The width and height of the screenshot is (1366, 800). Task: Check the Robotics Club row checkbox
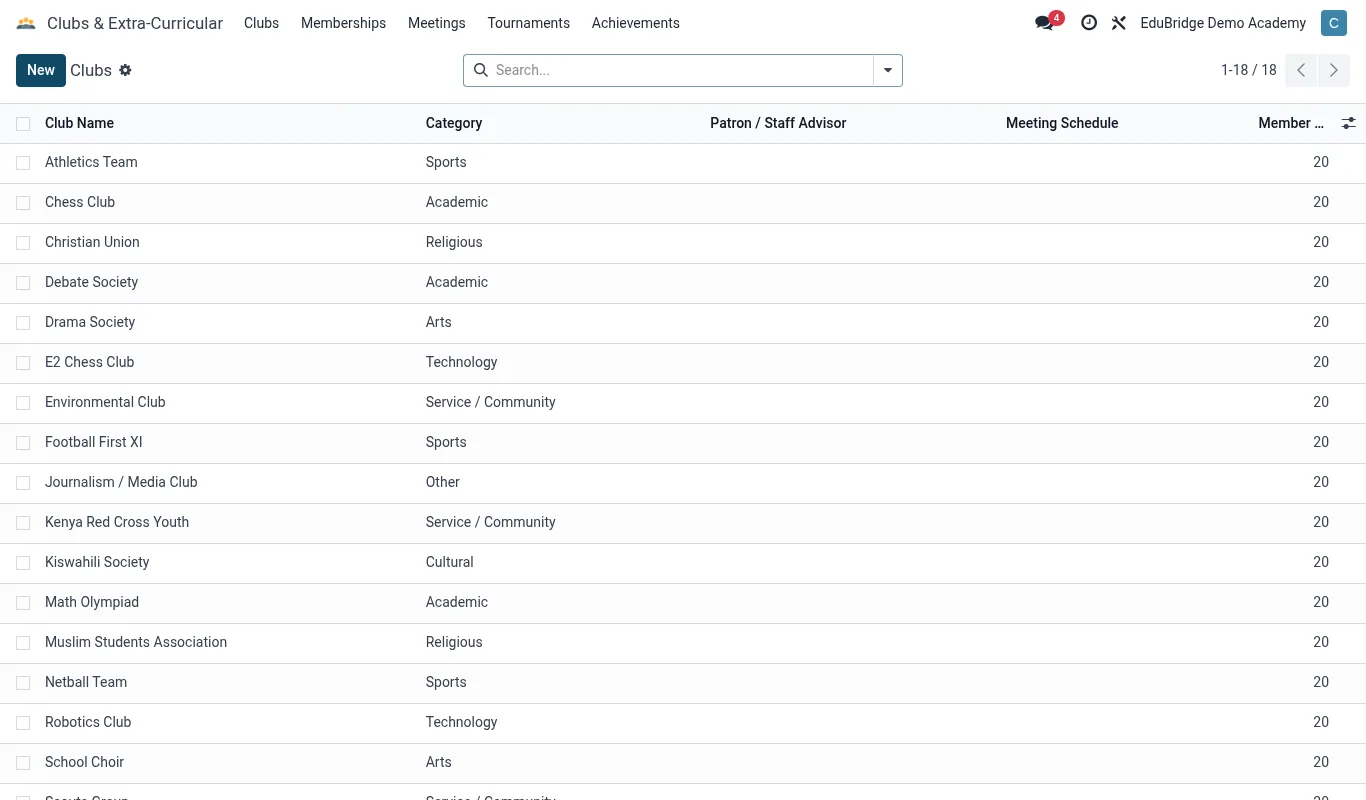click(x=23, y=723)
